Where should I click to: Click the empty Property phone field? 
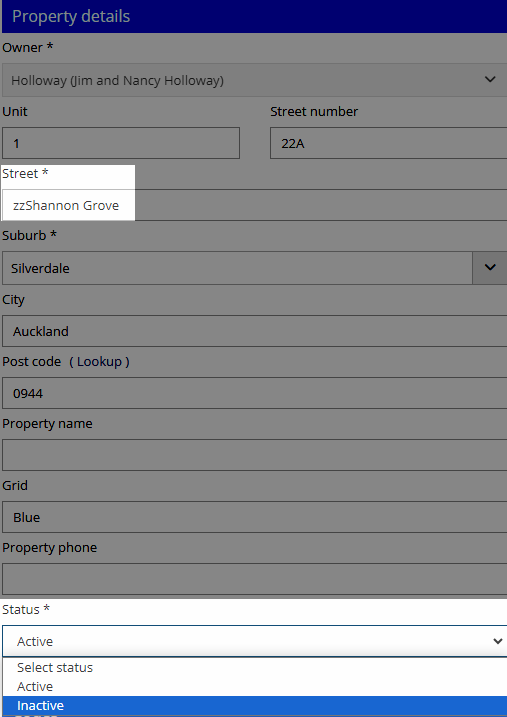pyautogui.click(x=254, y=579)
